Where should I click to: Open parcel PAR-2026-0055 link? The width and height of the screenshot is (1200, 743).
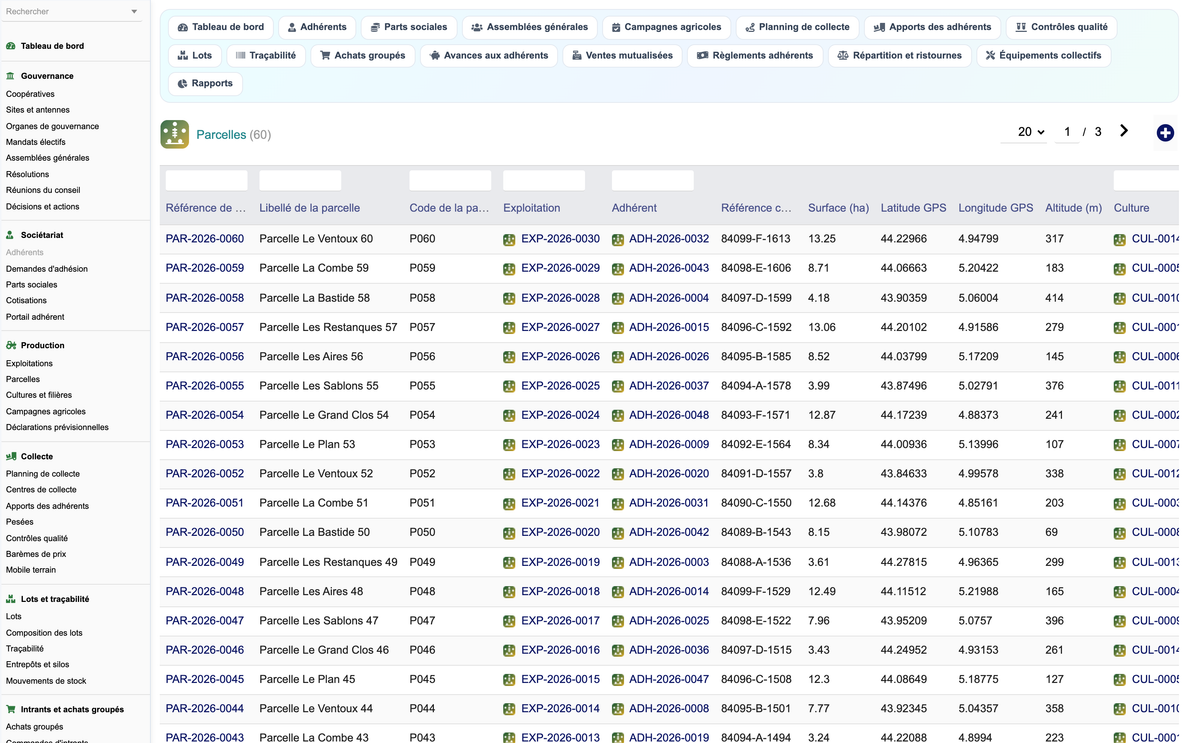[x=205, y=386]
